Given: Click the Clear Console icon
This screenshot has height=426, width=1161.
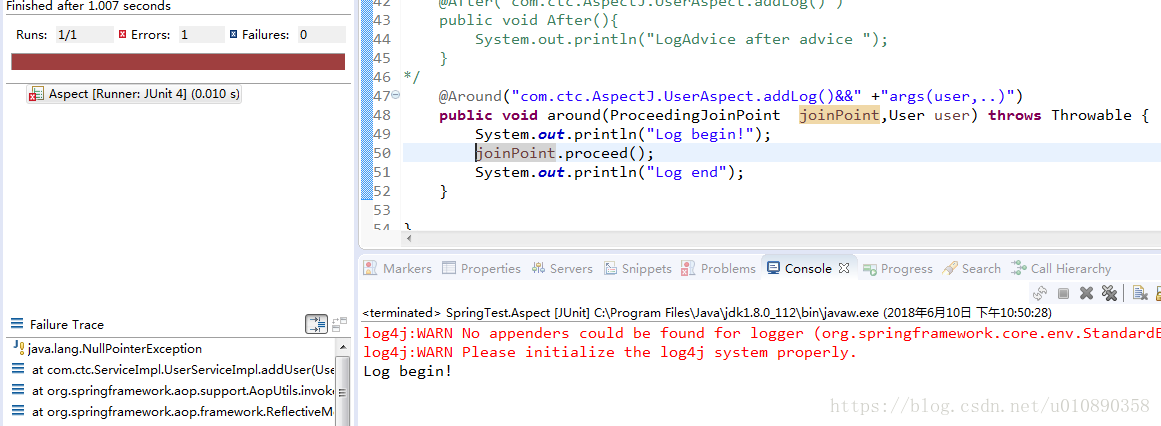Looking at the screenshot, I should [x=1141, y=293].
